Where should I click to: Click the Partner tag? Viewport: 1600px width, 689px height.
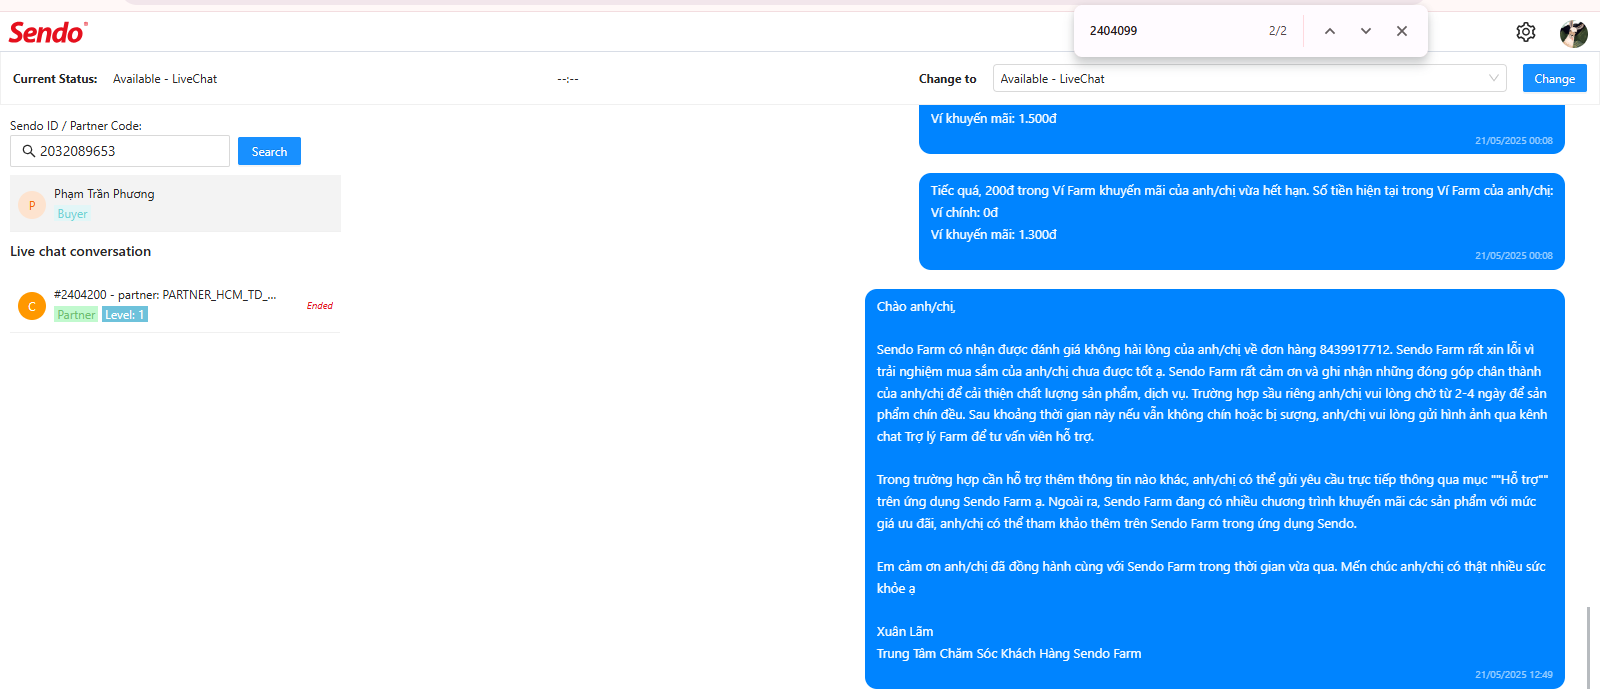[76, 314]
